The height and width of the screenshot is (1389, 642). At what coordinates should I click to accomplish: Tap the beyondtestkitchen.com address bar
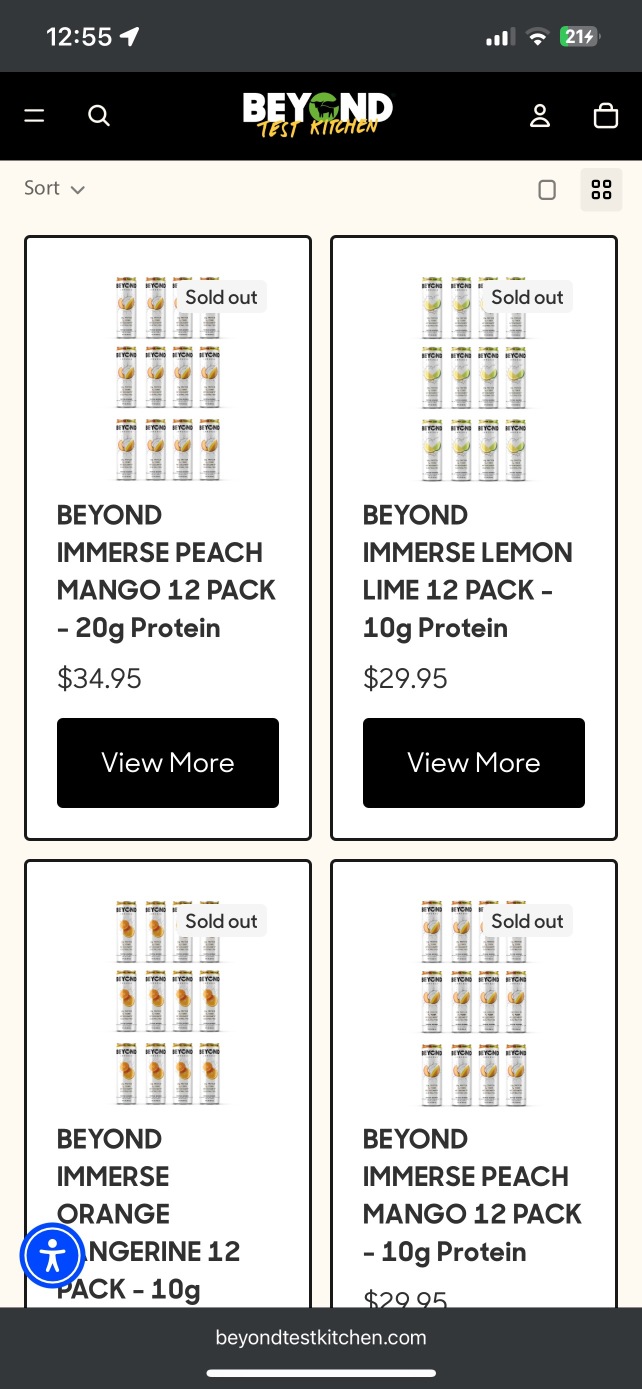click(x=321, y=1337)
